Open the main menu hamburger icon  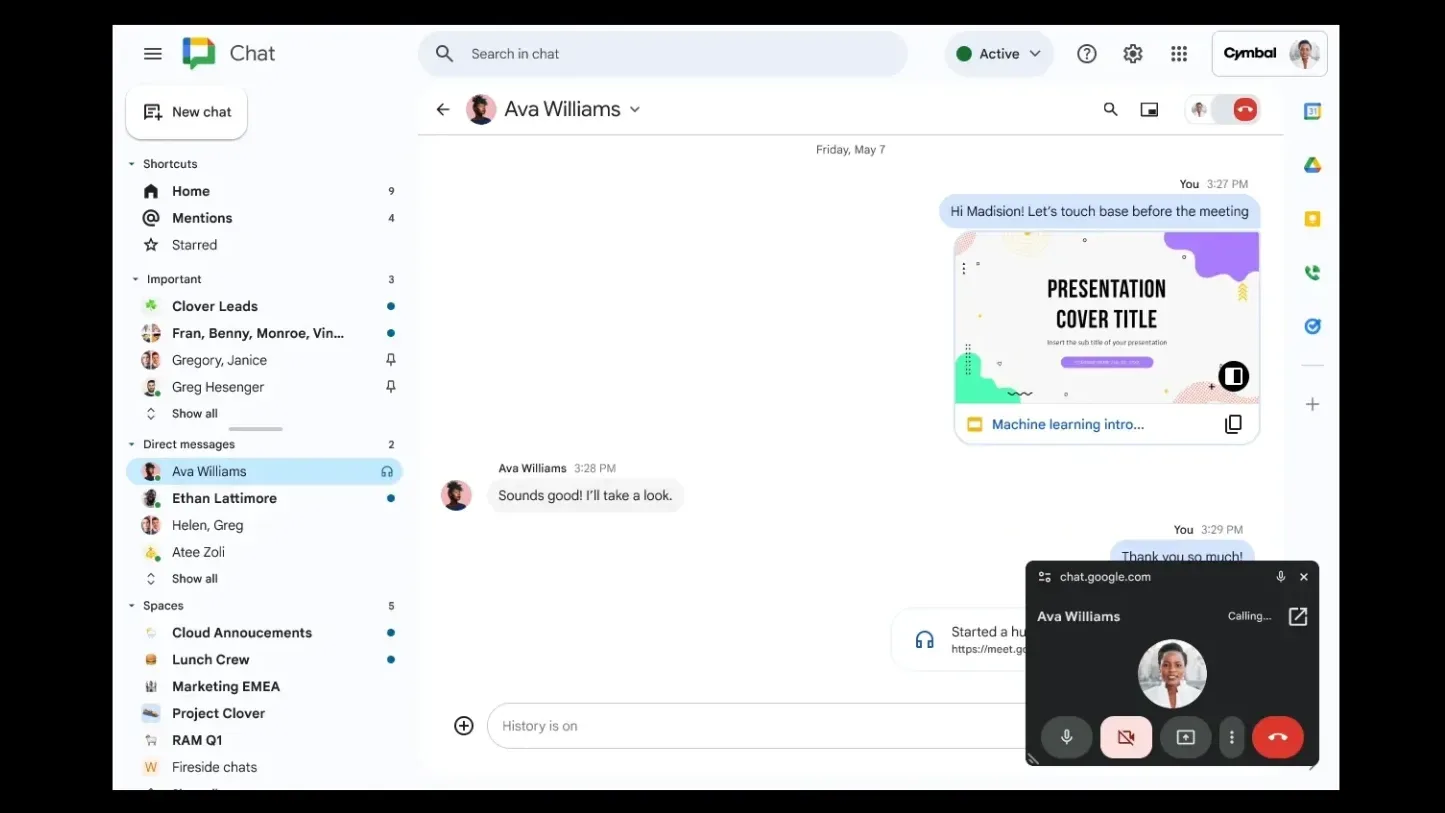coord(153,54)
